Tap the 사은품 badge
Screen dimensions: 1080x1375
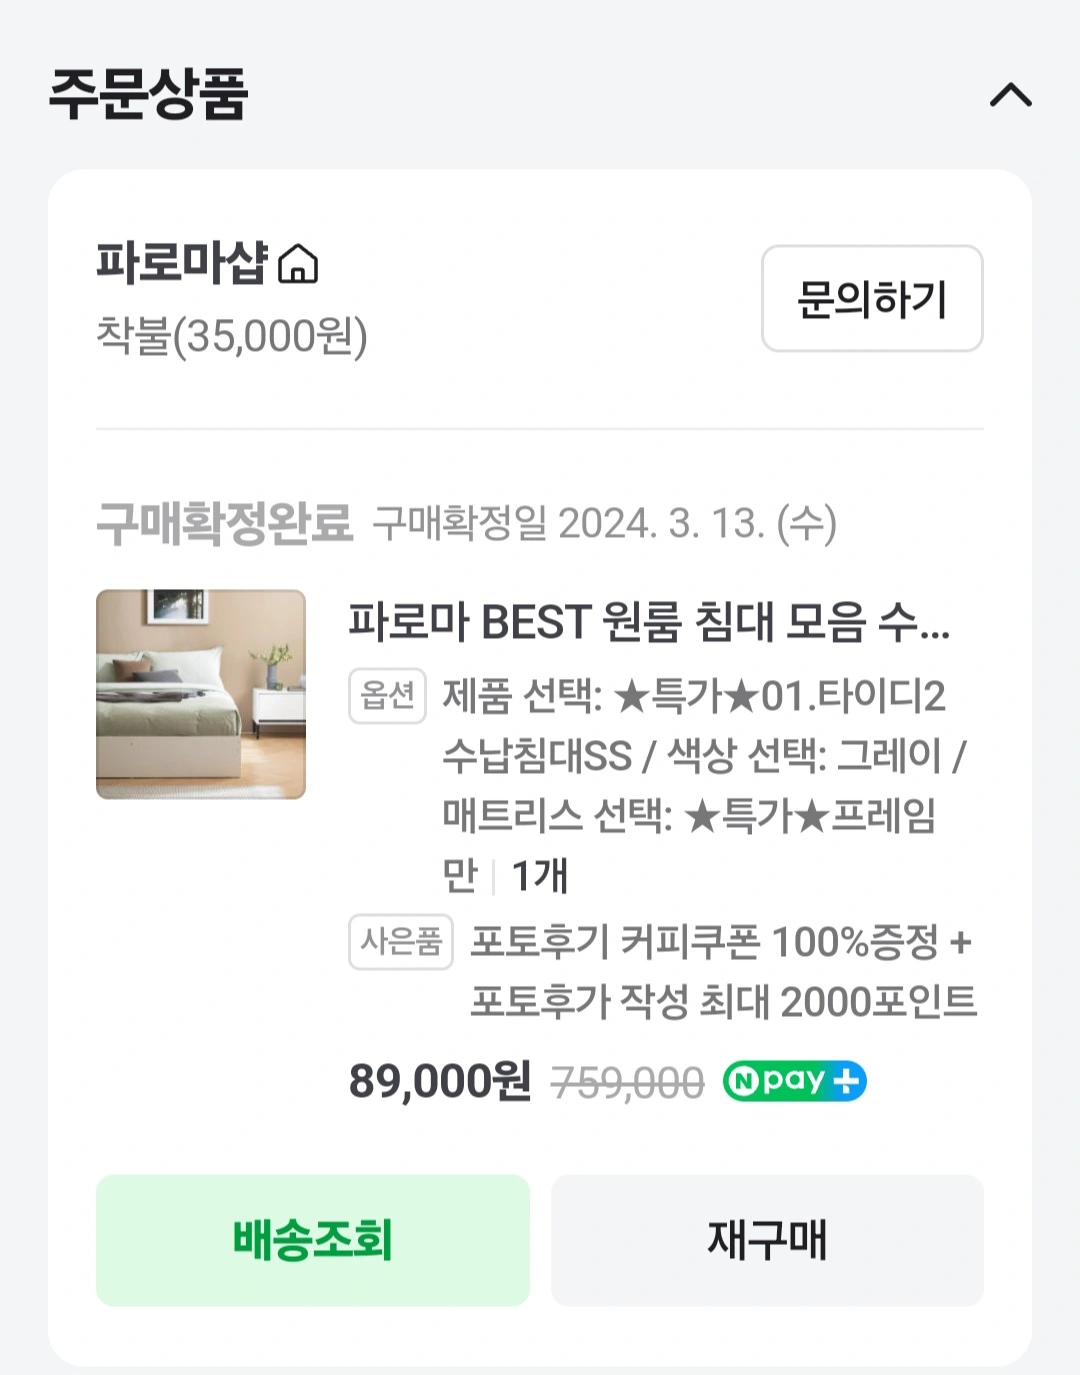coord(400,942)
